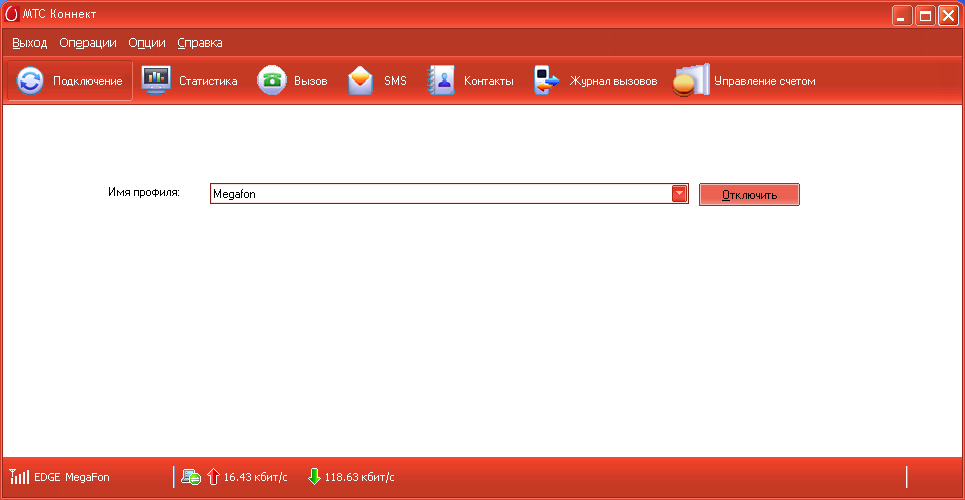Click the Управление счетом toolbar label
965x500 pixels.
click(x=764, y=81)
